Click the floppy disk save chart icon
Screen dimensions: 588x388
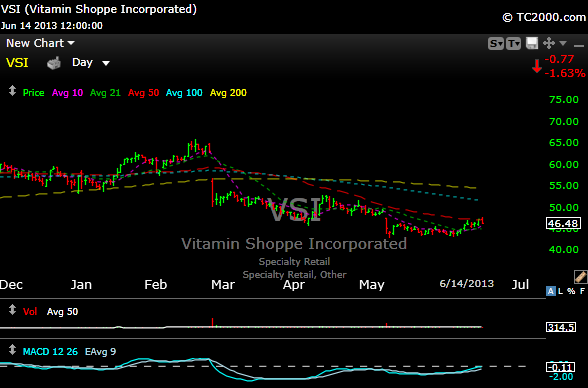[x=532, y=43]
